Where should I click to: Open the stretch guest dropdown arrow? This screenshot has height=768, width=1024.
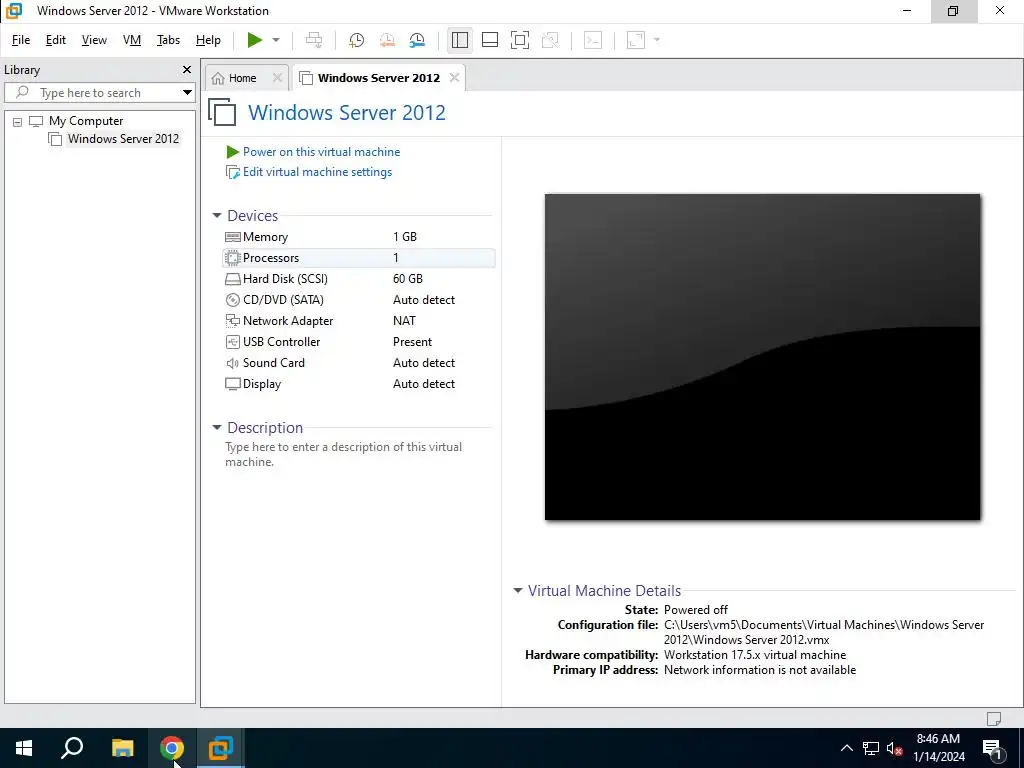pyautogui.click(x=656, y=40)
